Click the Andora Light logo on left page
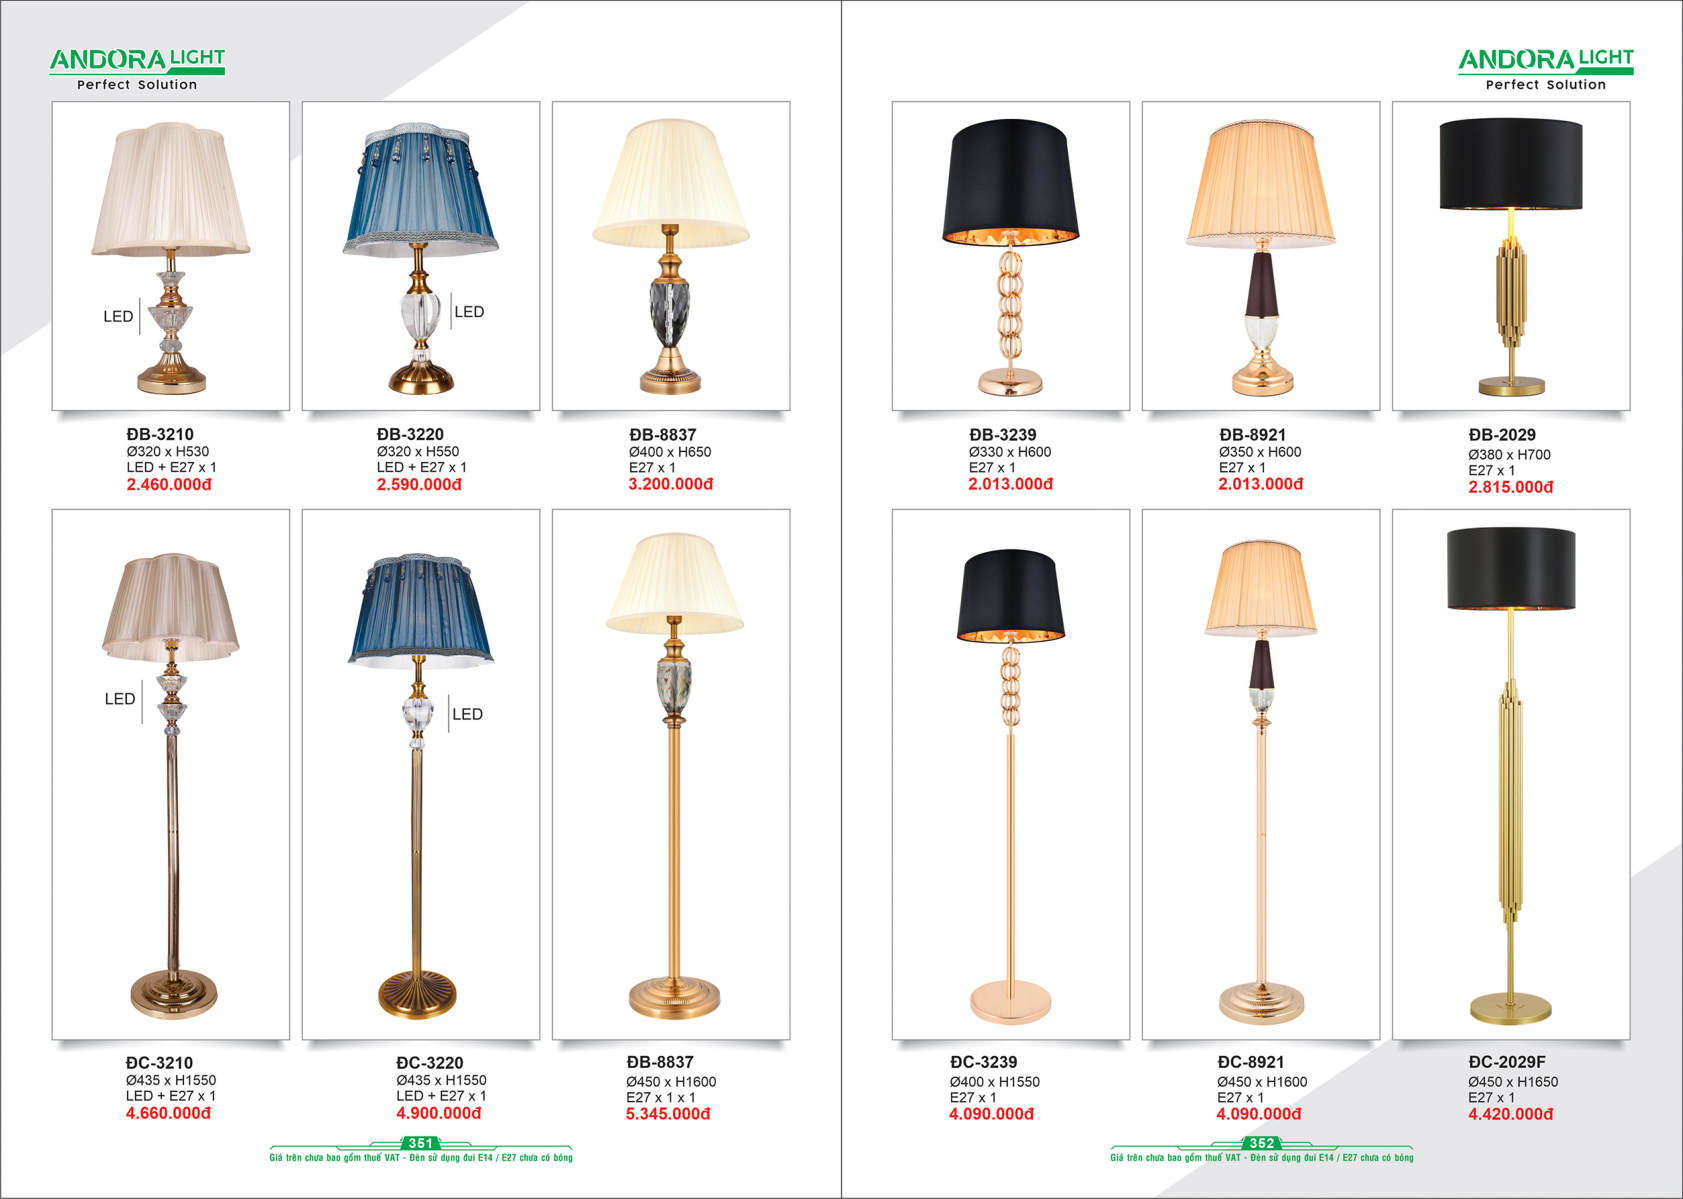The width and height of the screenshot is (1683, 1199). (137, 69)
